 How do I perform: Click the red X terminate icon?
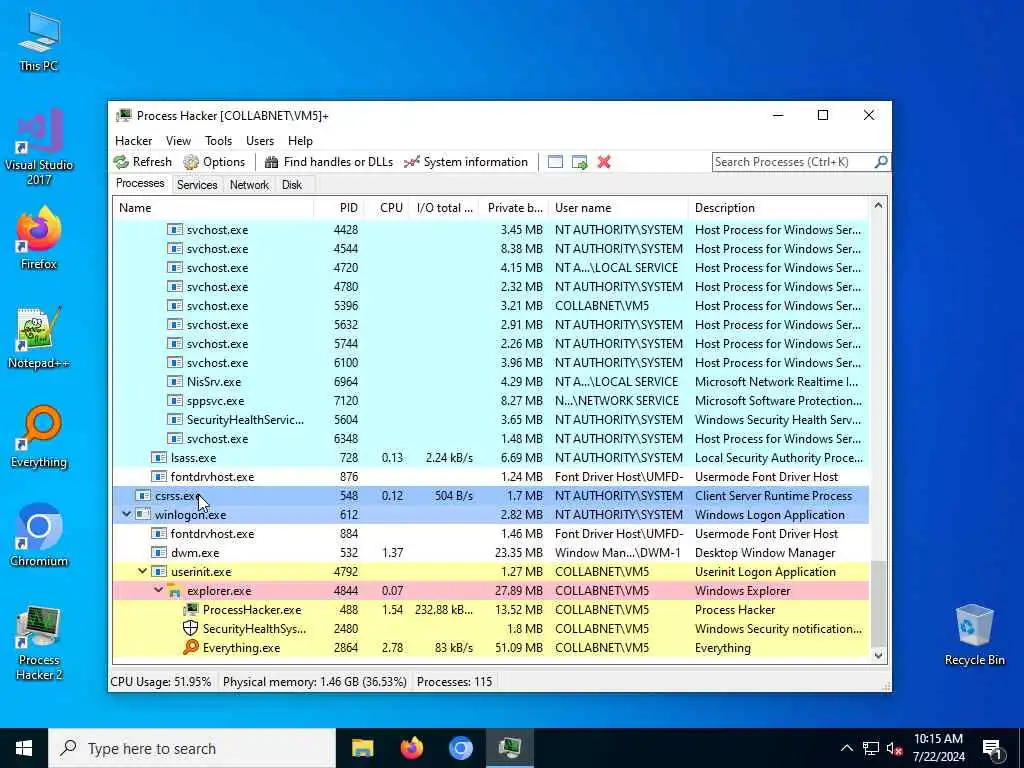[x=604, y=162]
